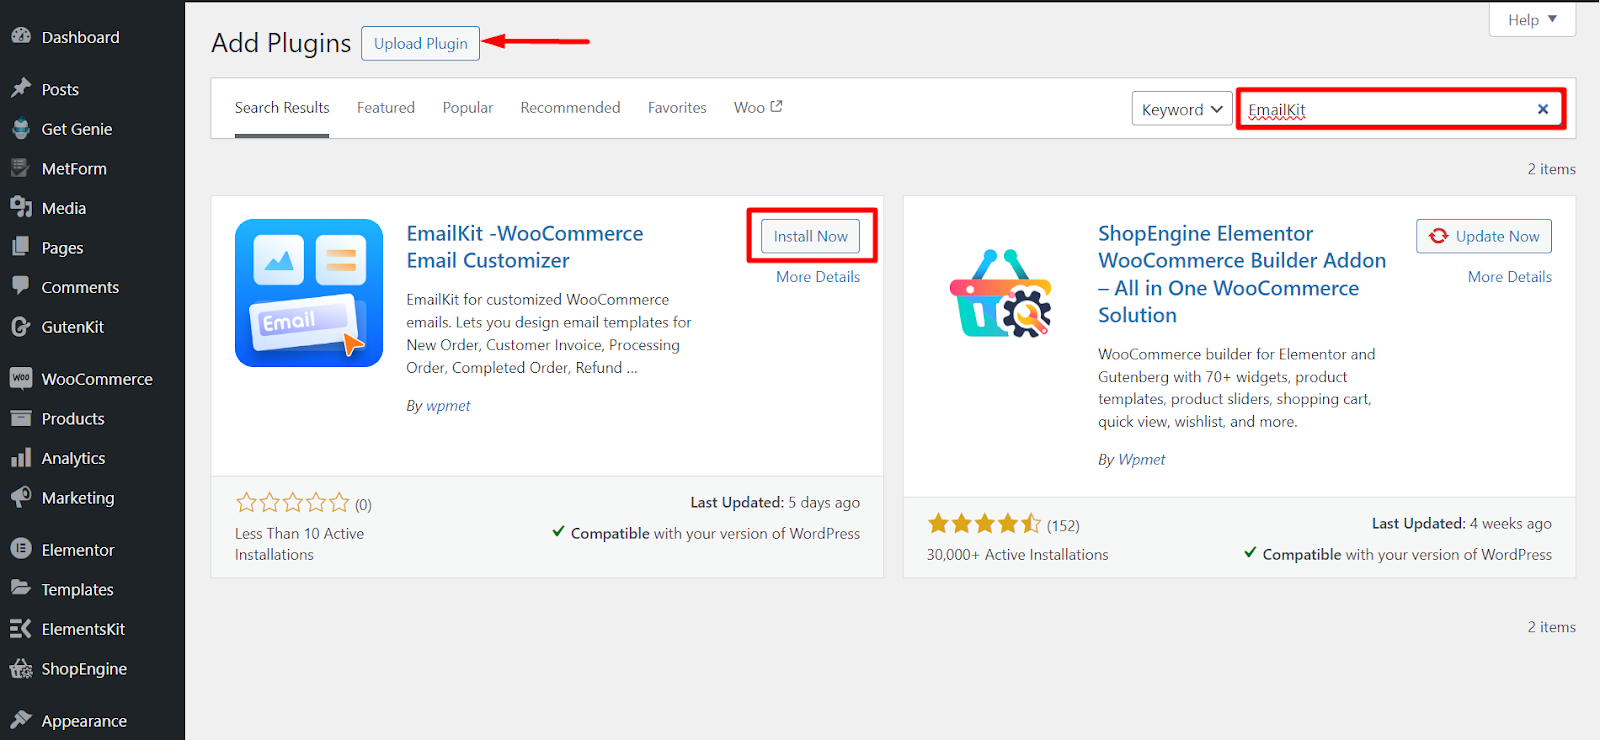Select the Elementor circle icon
Screen dimensions: 1600x740
click(21, 549)
